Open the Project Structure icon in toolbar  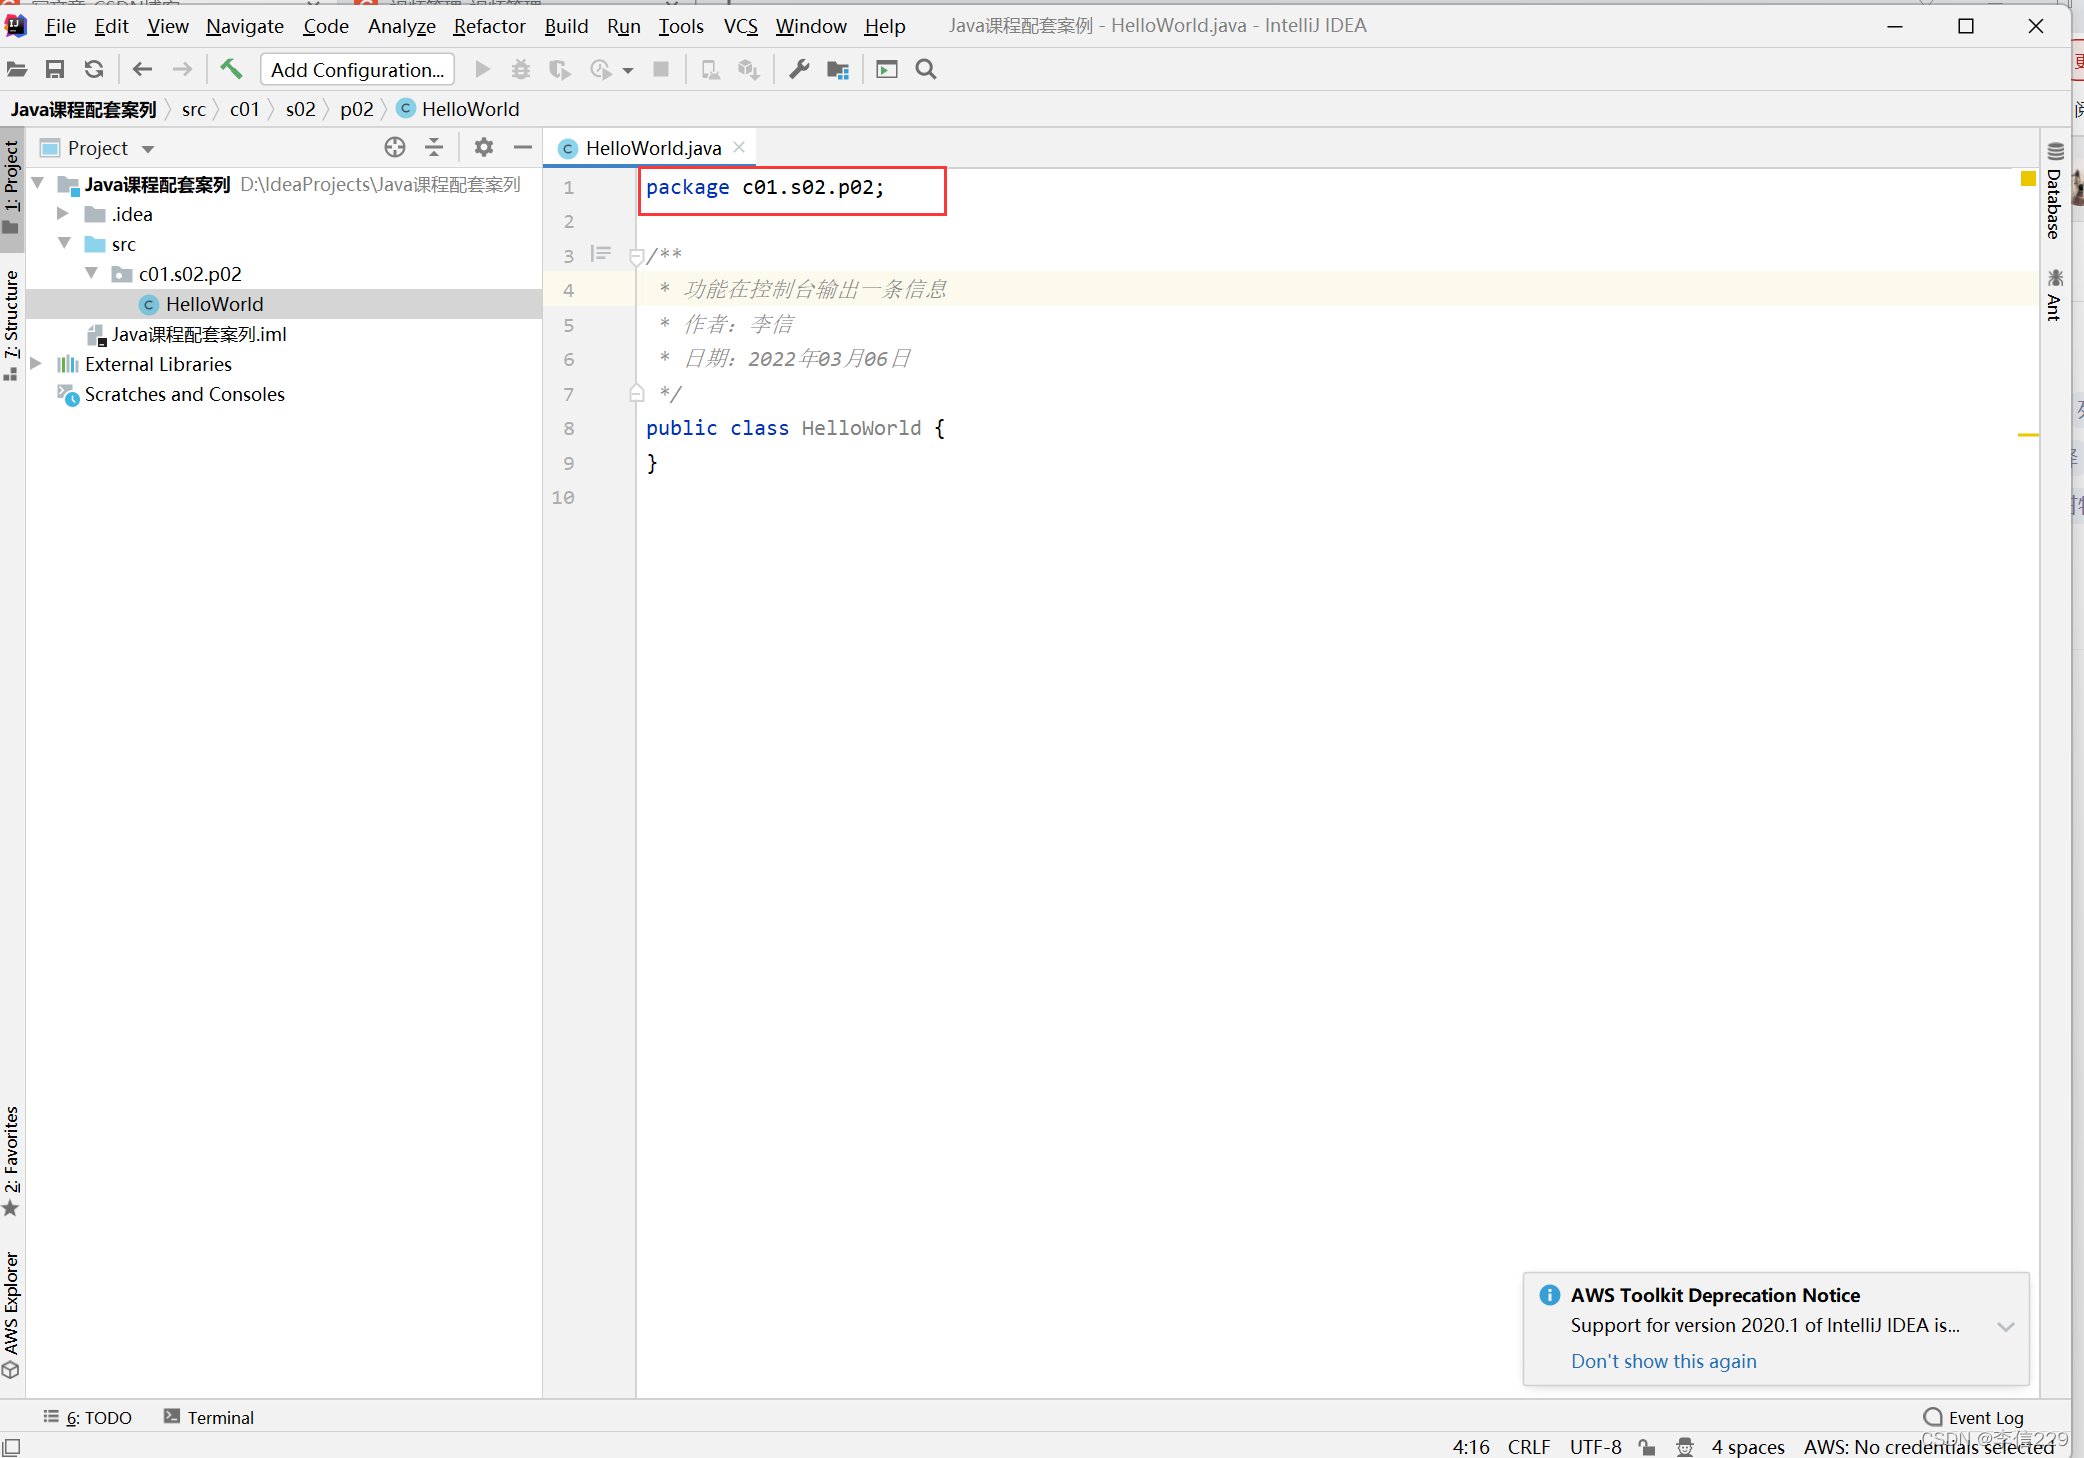click(x=838, y=69)
